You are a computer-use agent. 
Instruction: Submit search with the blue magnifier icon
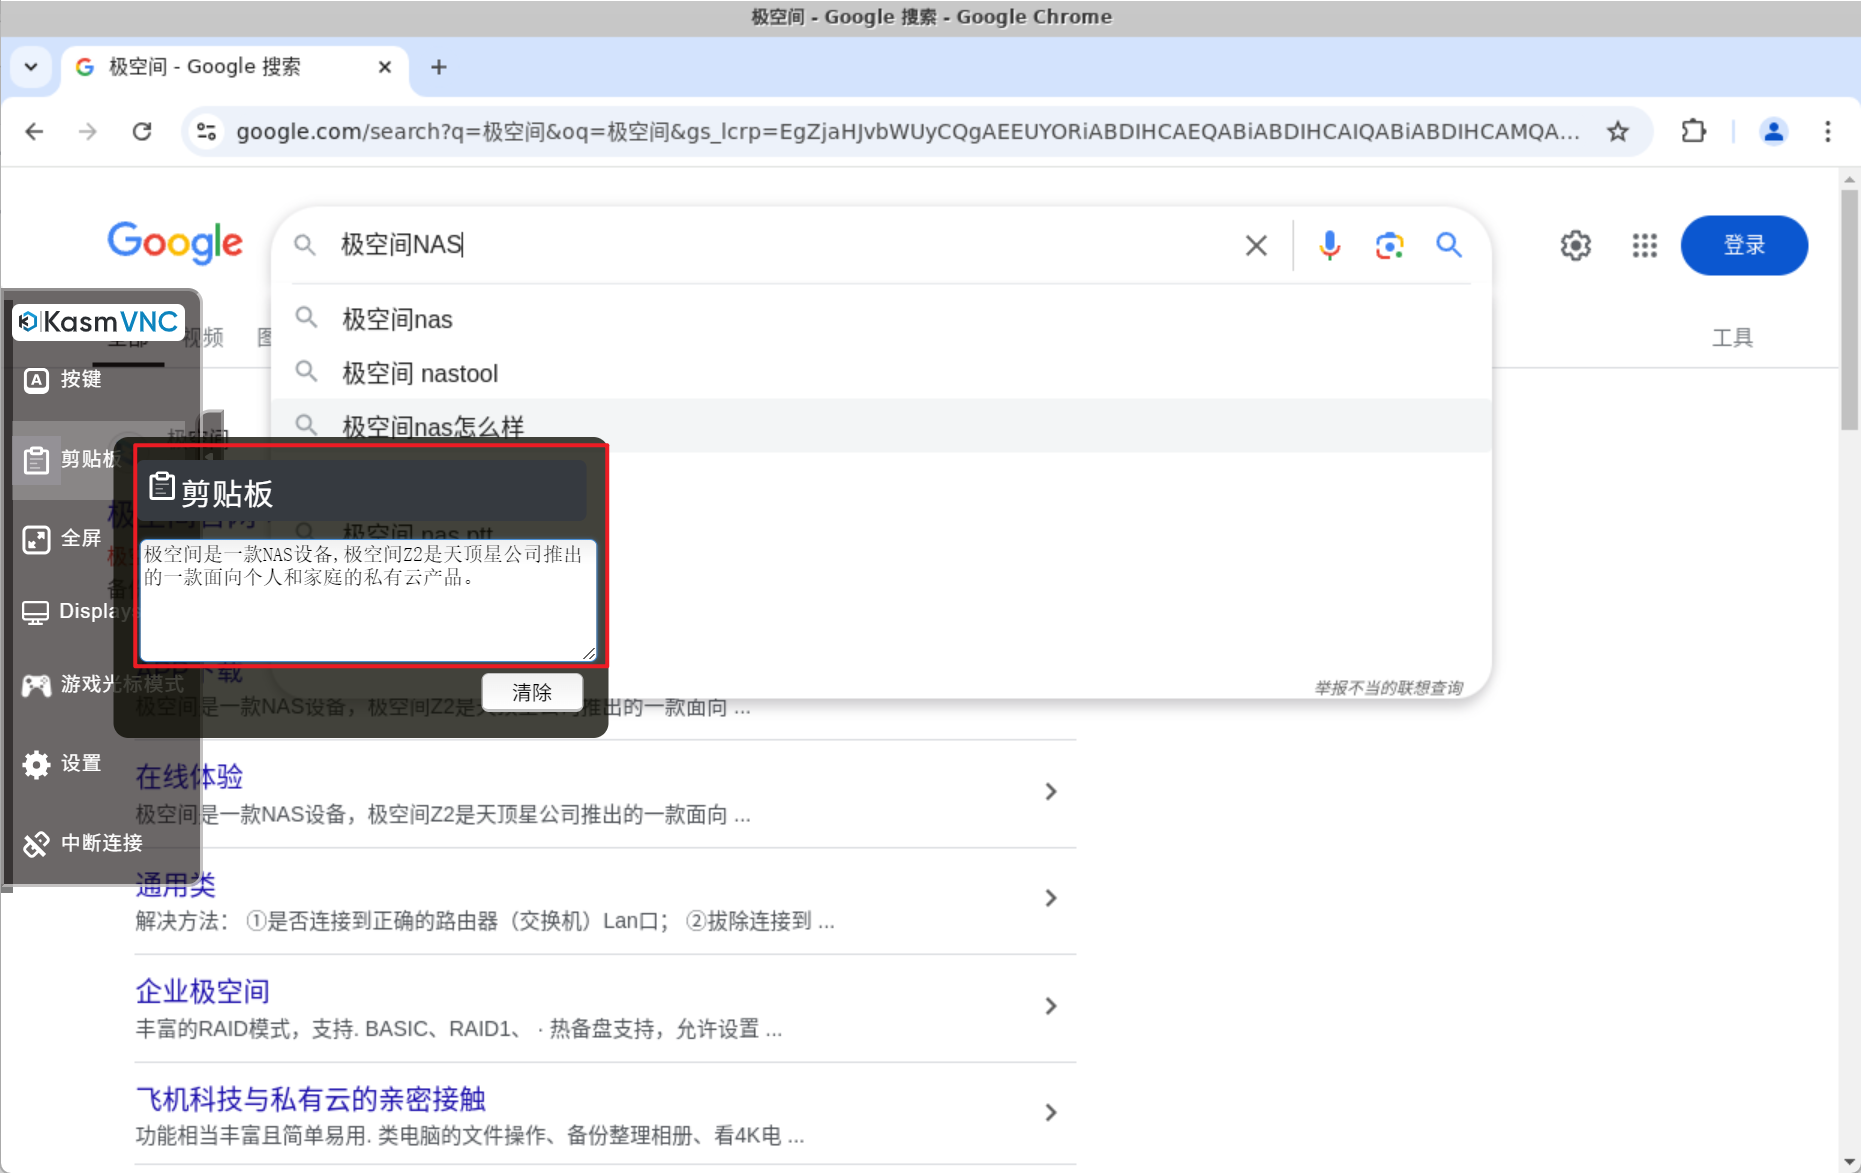pyautogui.click(x=1449, y=245)
